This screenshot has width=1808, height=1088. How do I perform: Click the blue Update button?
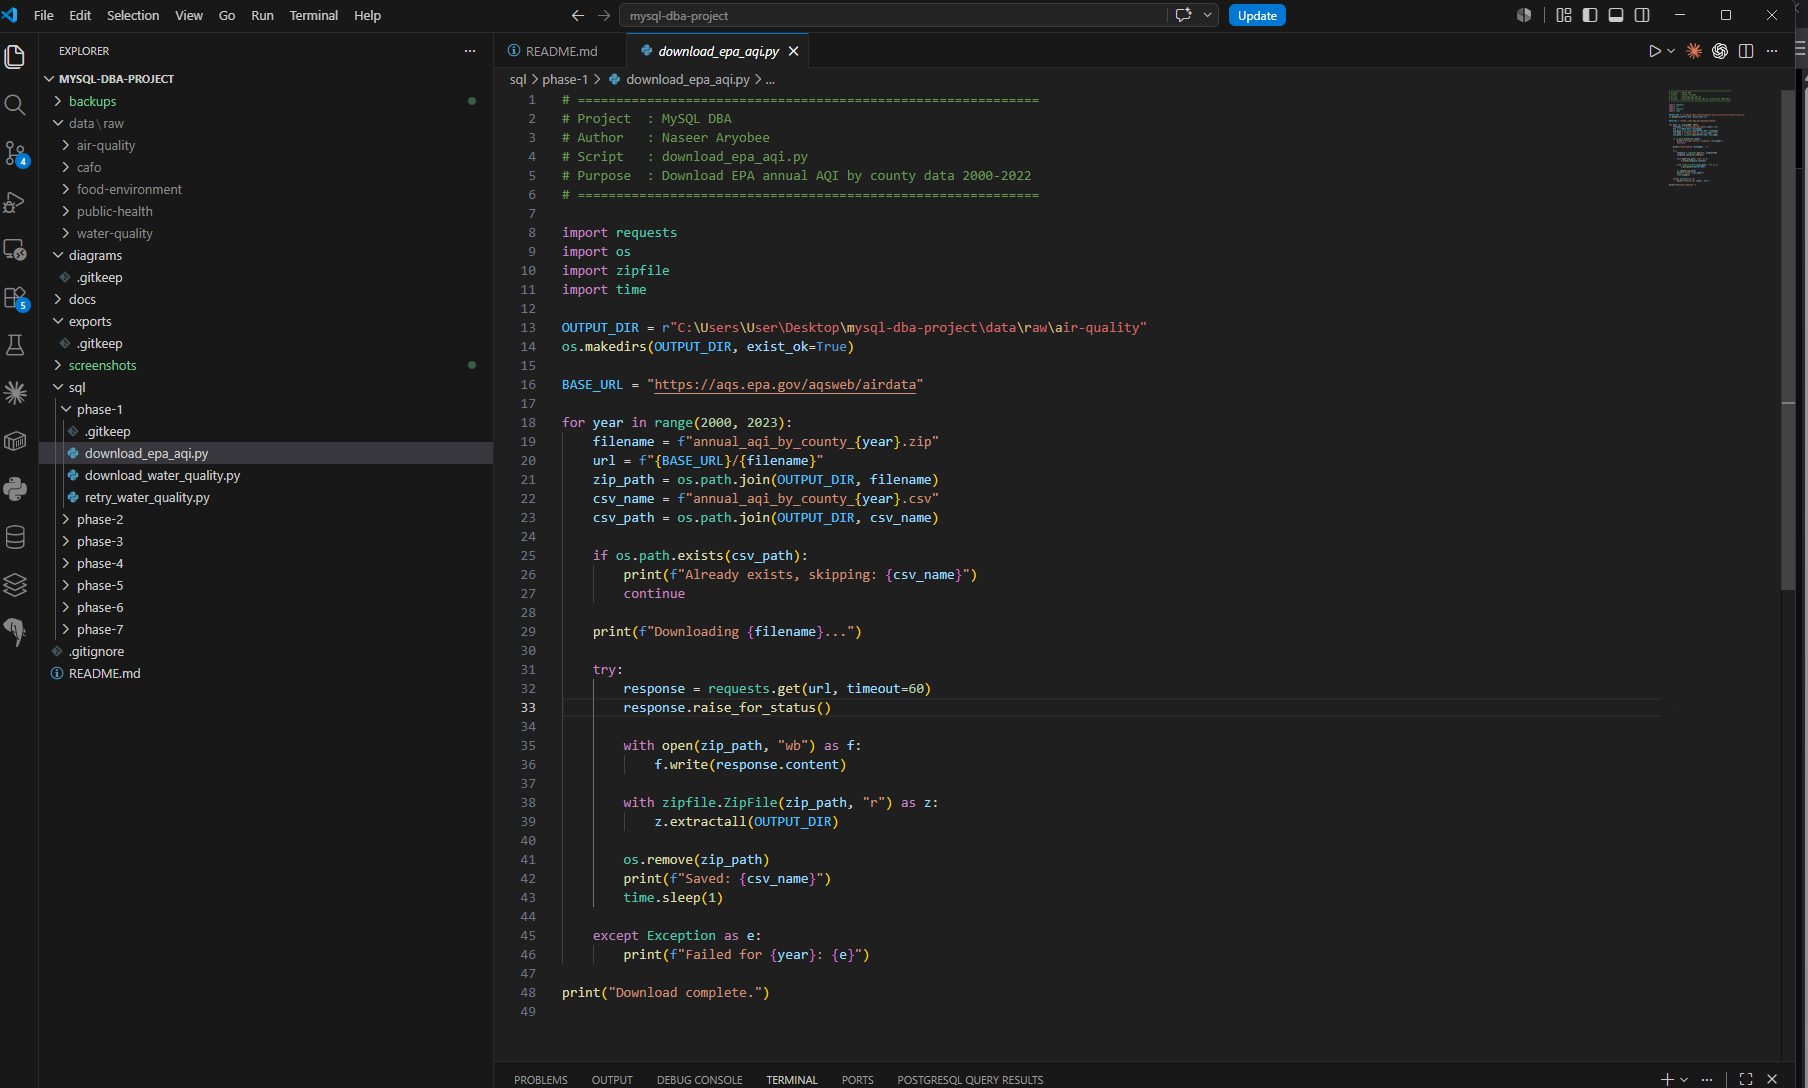click(x=1257, y=15)
